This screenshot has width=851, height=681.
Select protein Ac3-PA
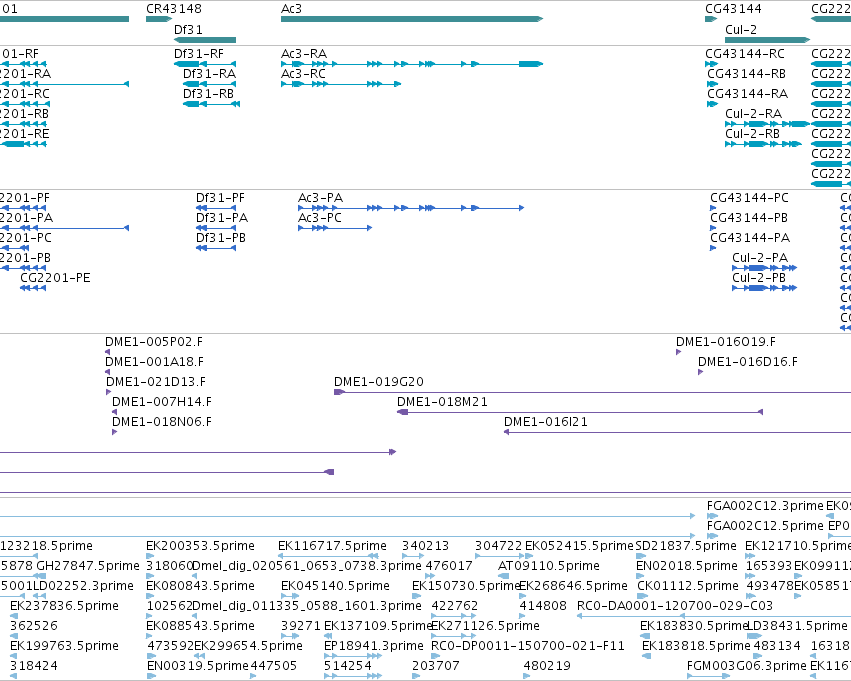pos(411,208)
